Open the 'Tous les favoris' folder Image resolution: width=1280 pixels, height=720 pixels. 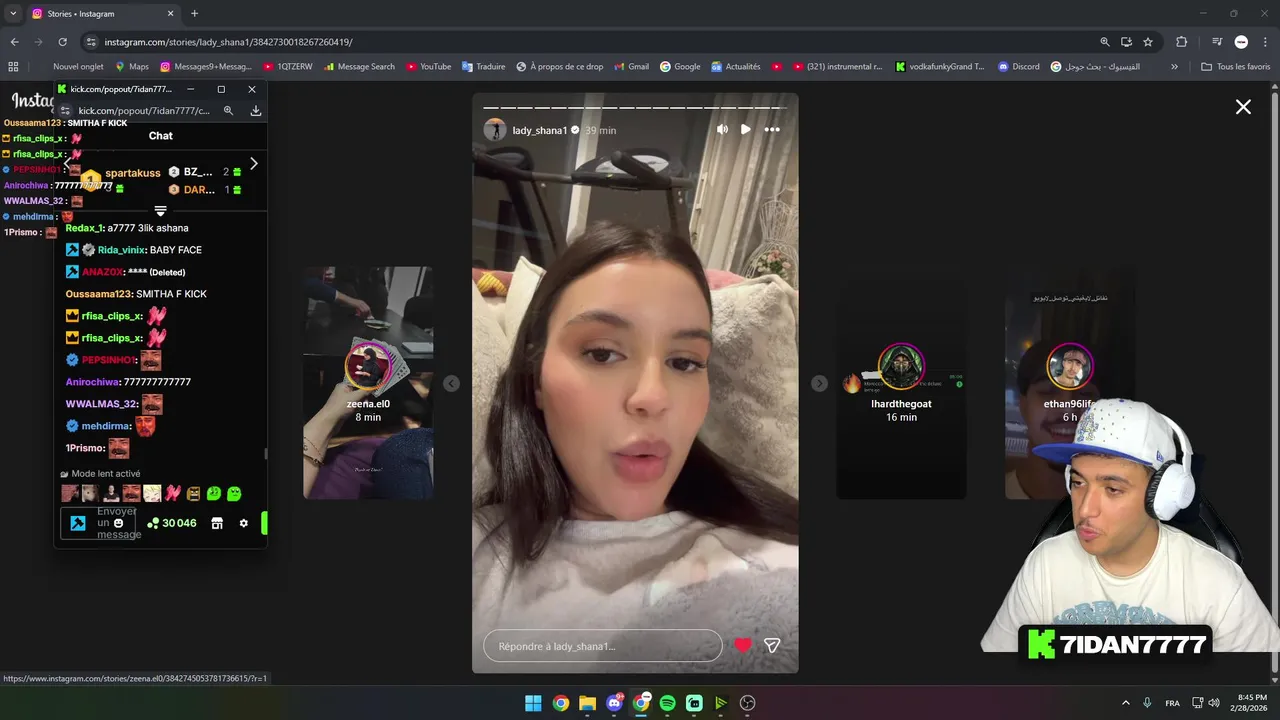pyautogui.click(x=1235, y=67)
